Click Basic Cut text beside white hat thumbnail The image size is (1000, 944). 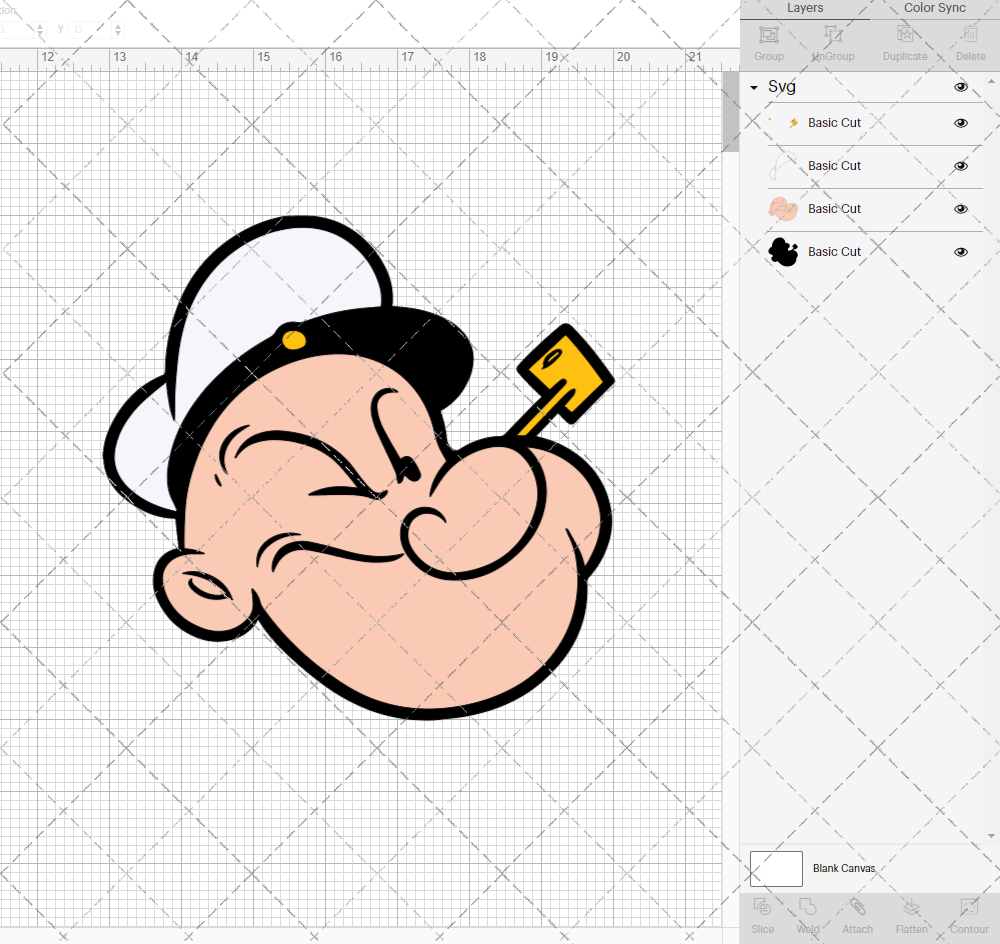pyautogui.click(x=834, y=166)
